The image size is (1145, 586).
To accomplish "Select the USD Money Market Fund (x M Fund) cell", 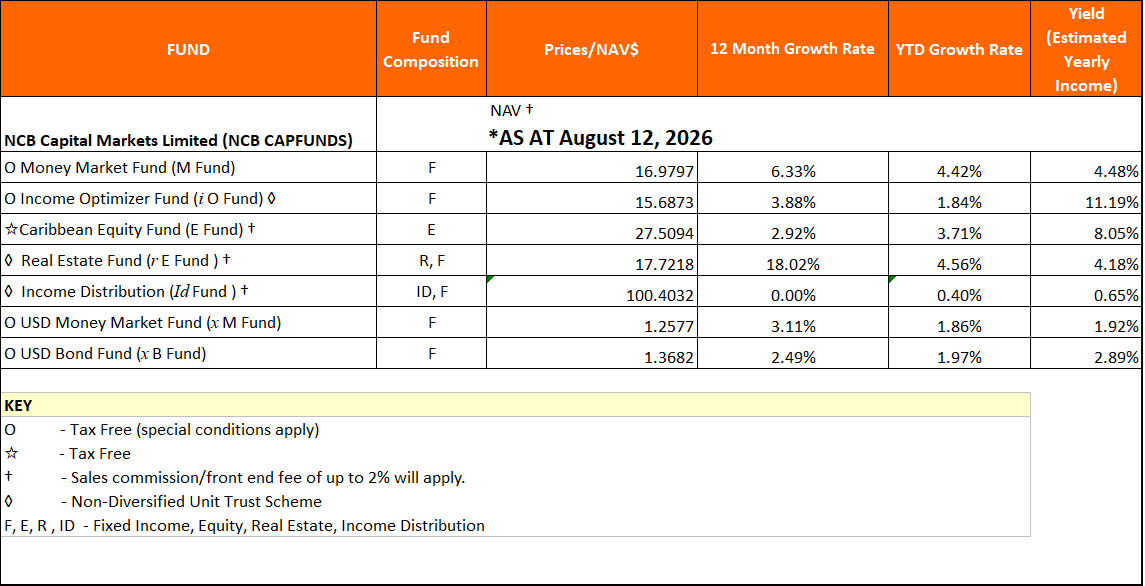I will point(189,322).
